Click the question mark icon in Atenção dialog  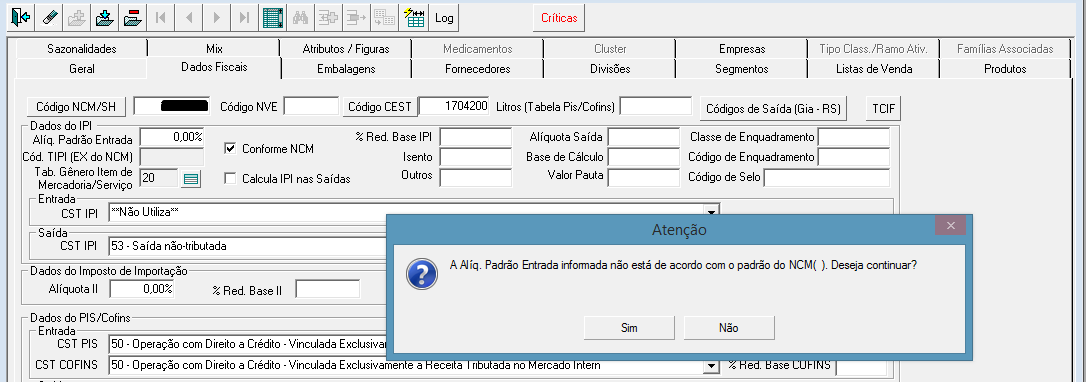[x=422, y=275]
